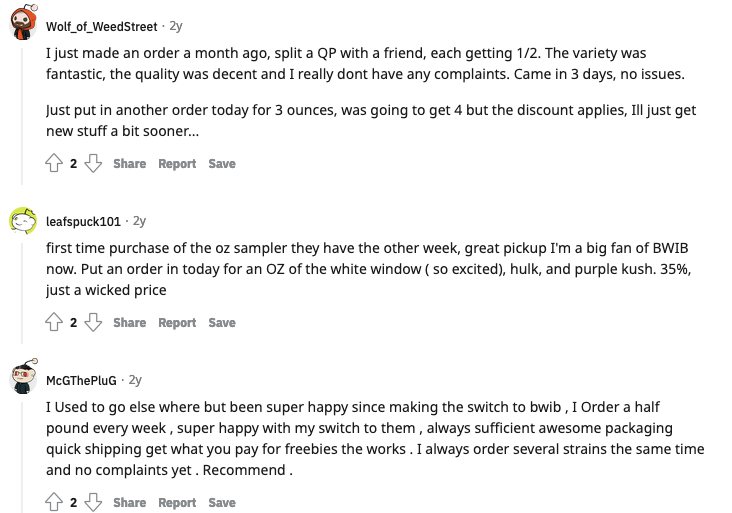Save McGThePluG's comment

[222, 503]
